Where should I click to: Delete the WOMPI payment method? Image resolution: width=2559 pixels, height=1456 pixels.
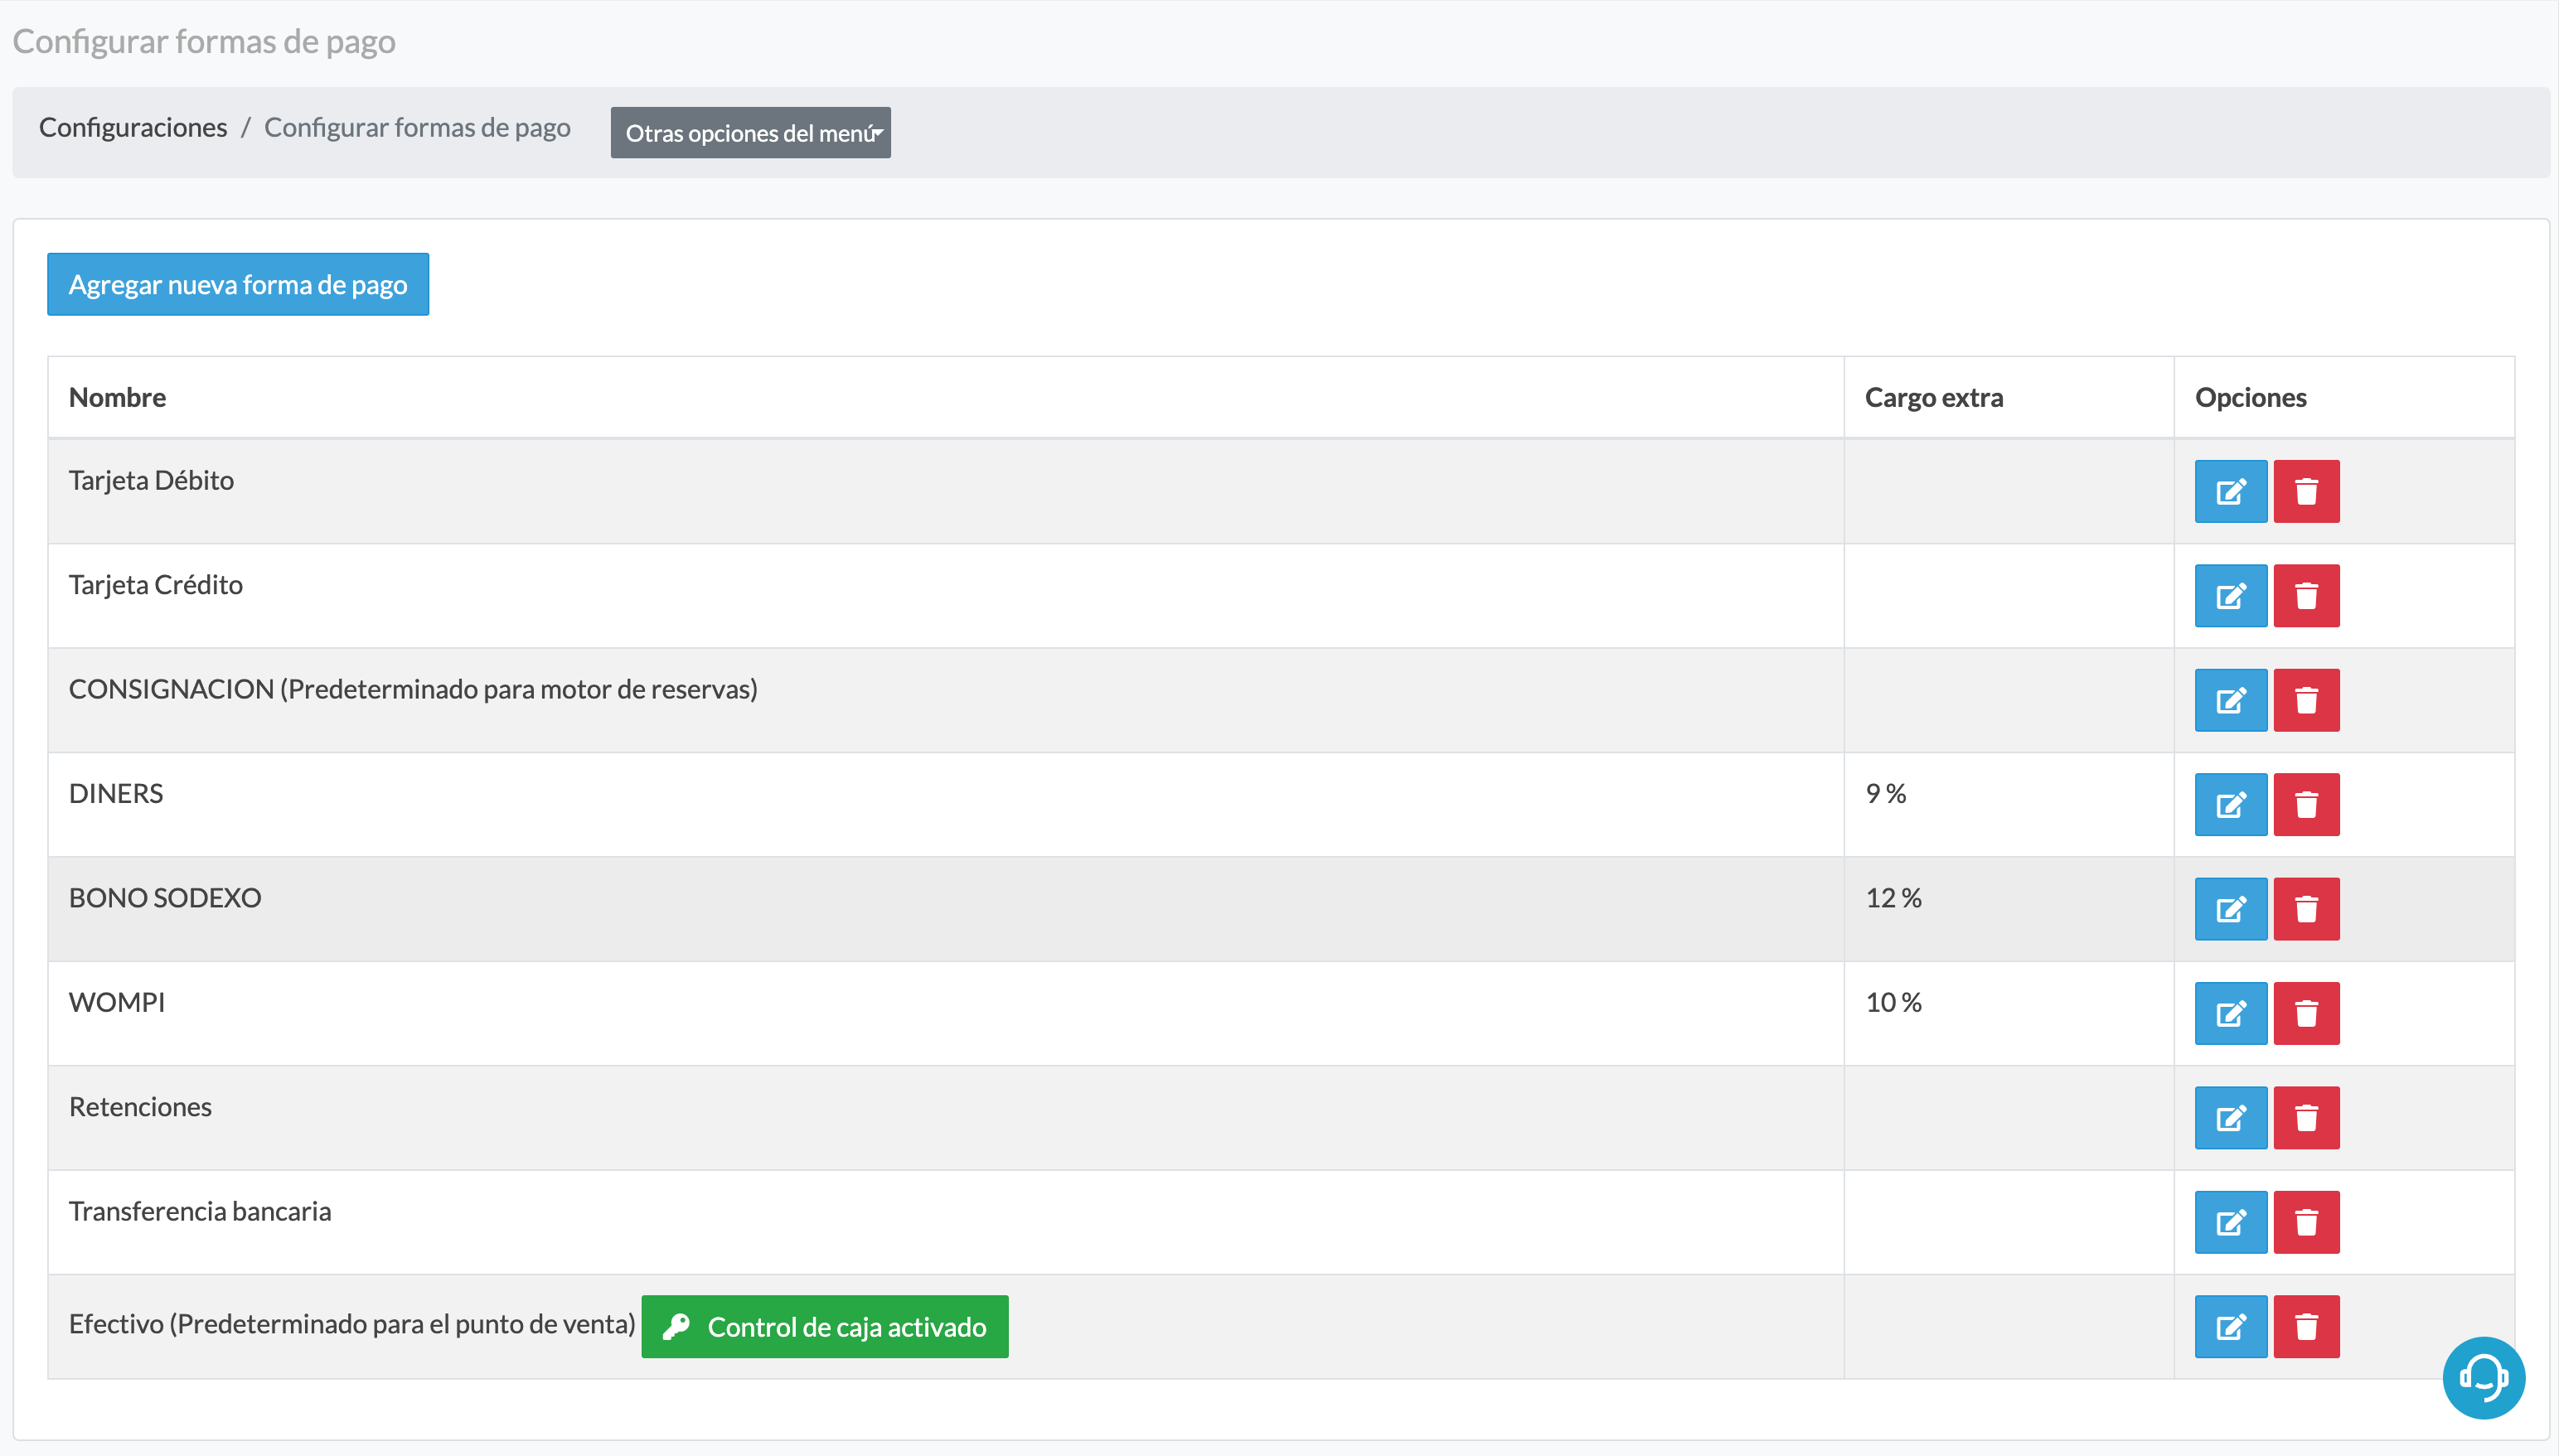tap(2306, 1013)
